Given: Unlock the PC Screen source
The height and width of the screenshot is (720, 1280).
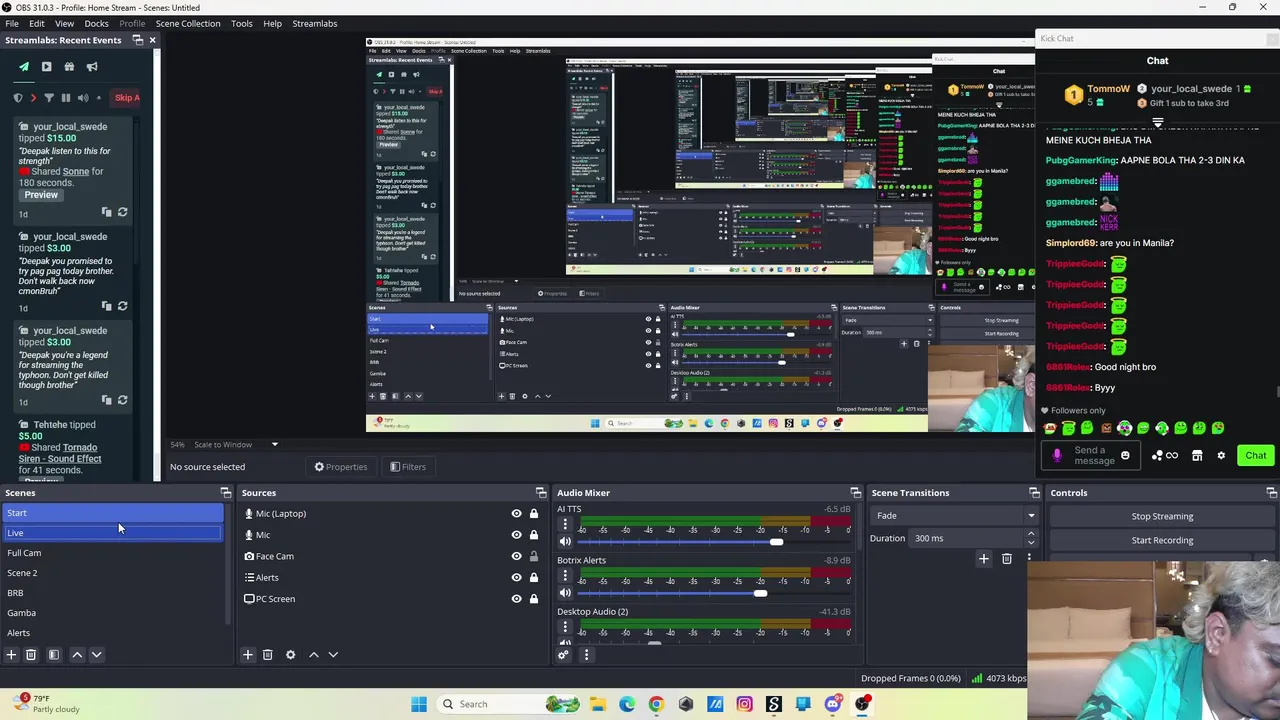Looking at the screenshot, I should pos(534,599).
